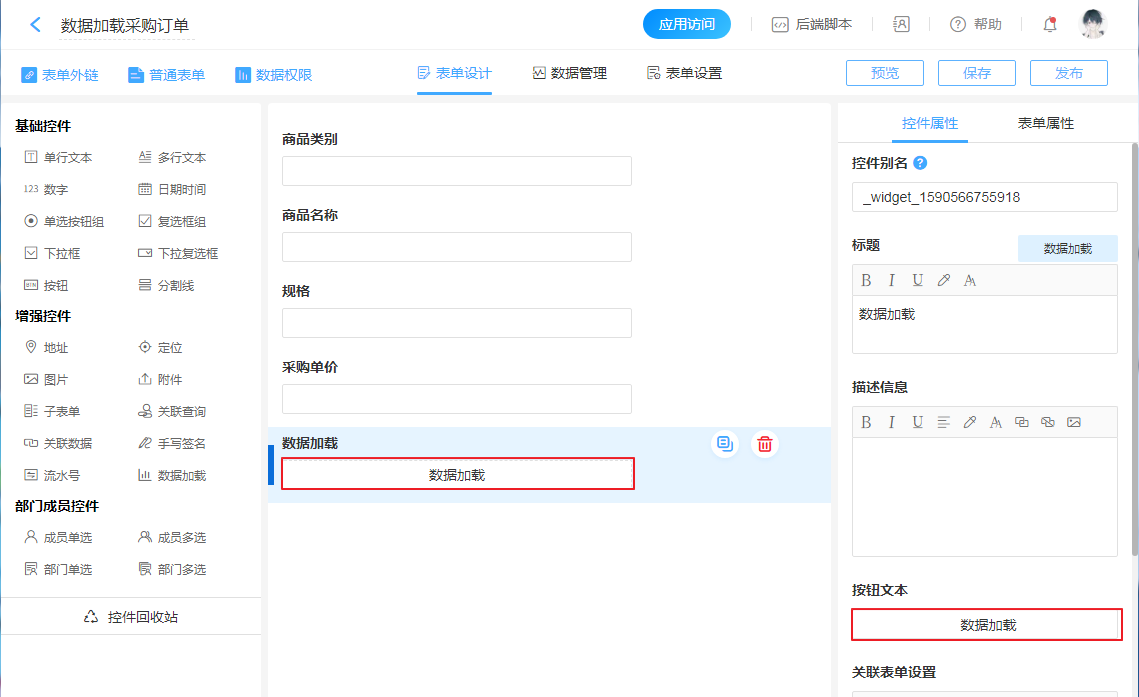Open the 数据管理 tab
Screen dimensions: 1139x697
pyautogui.click(x=570, y=73)
